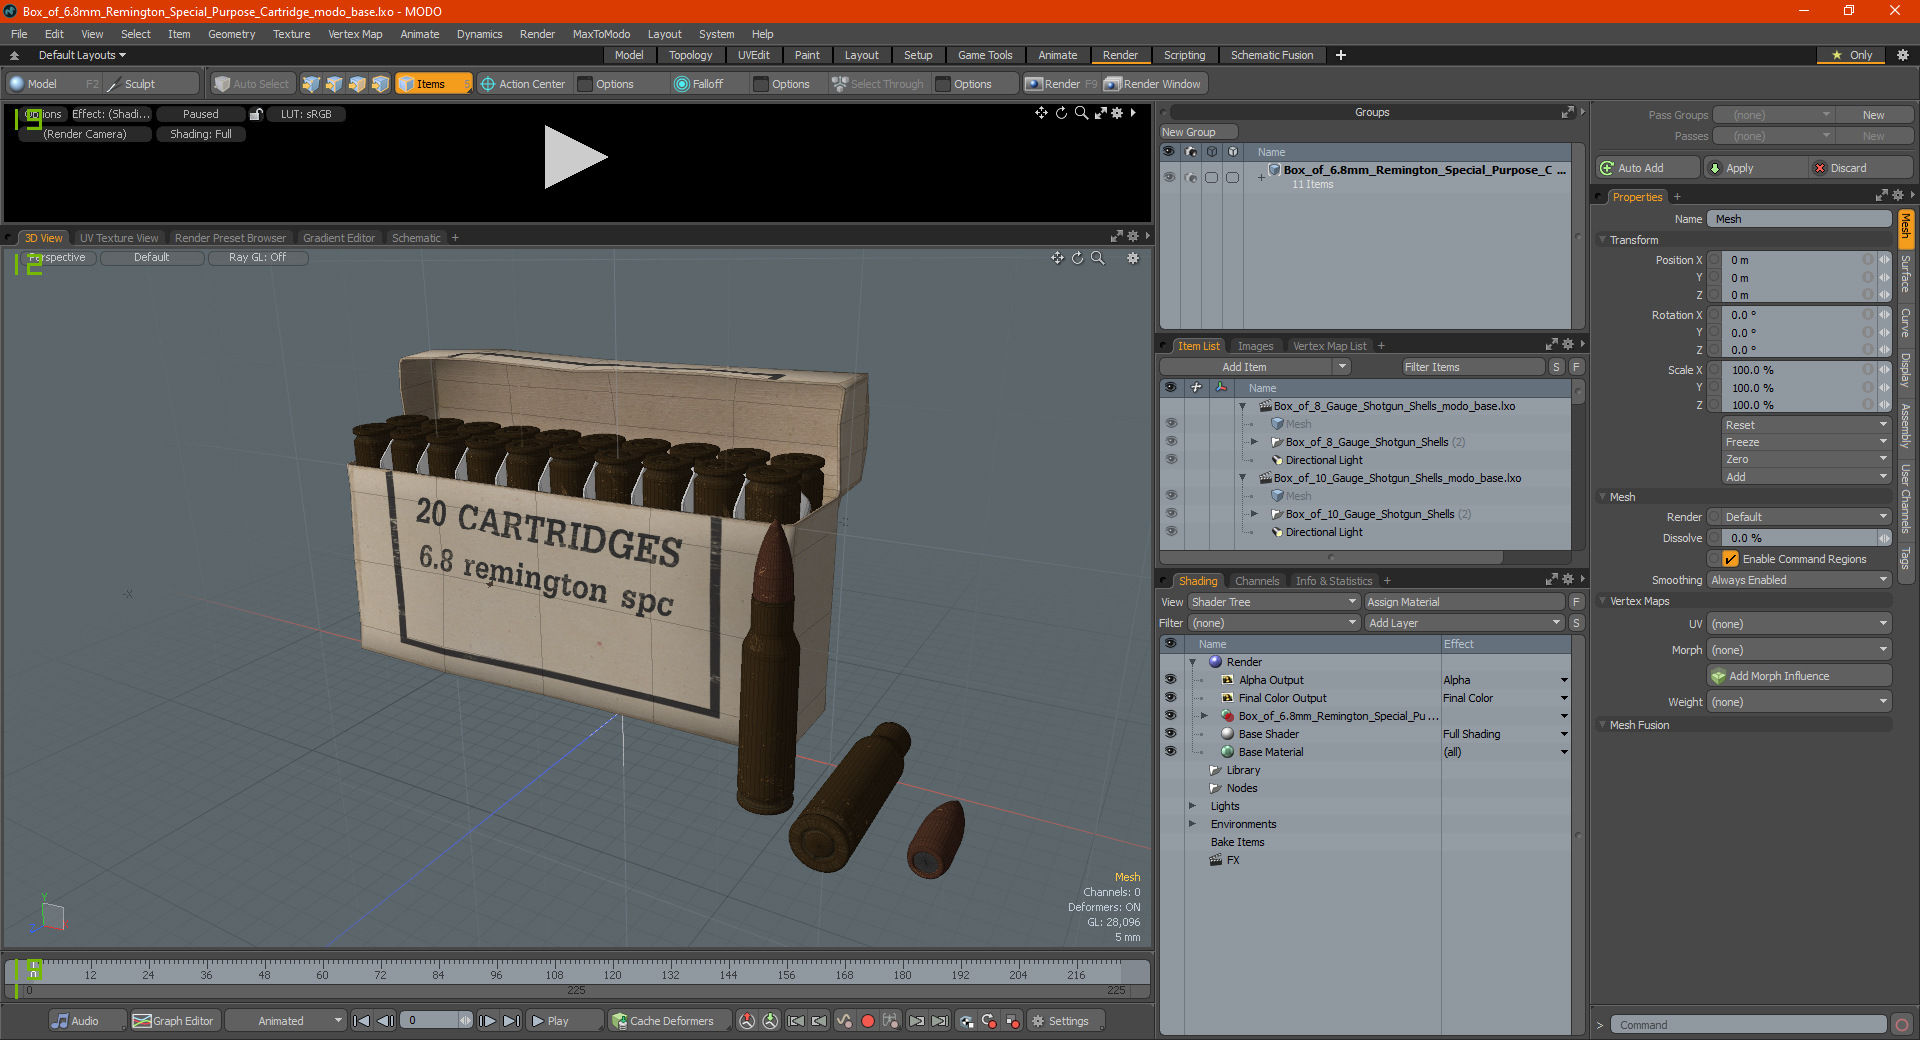
Task: Click the red record auto-key icon
Action: 868,1021
